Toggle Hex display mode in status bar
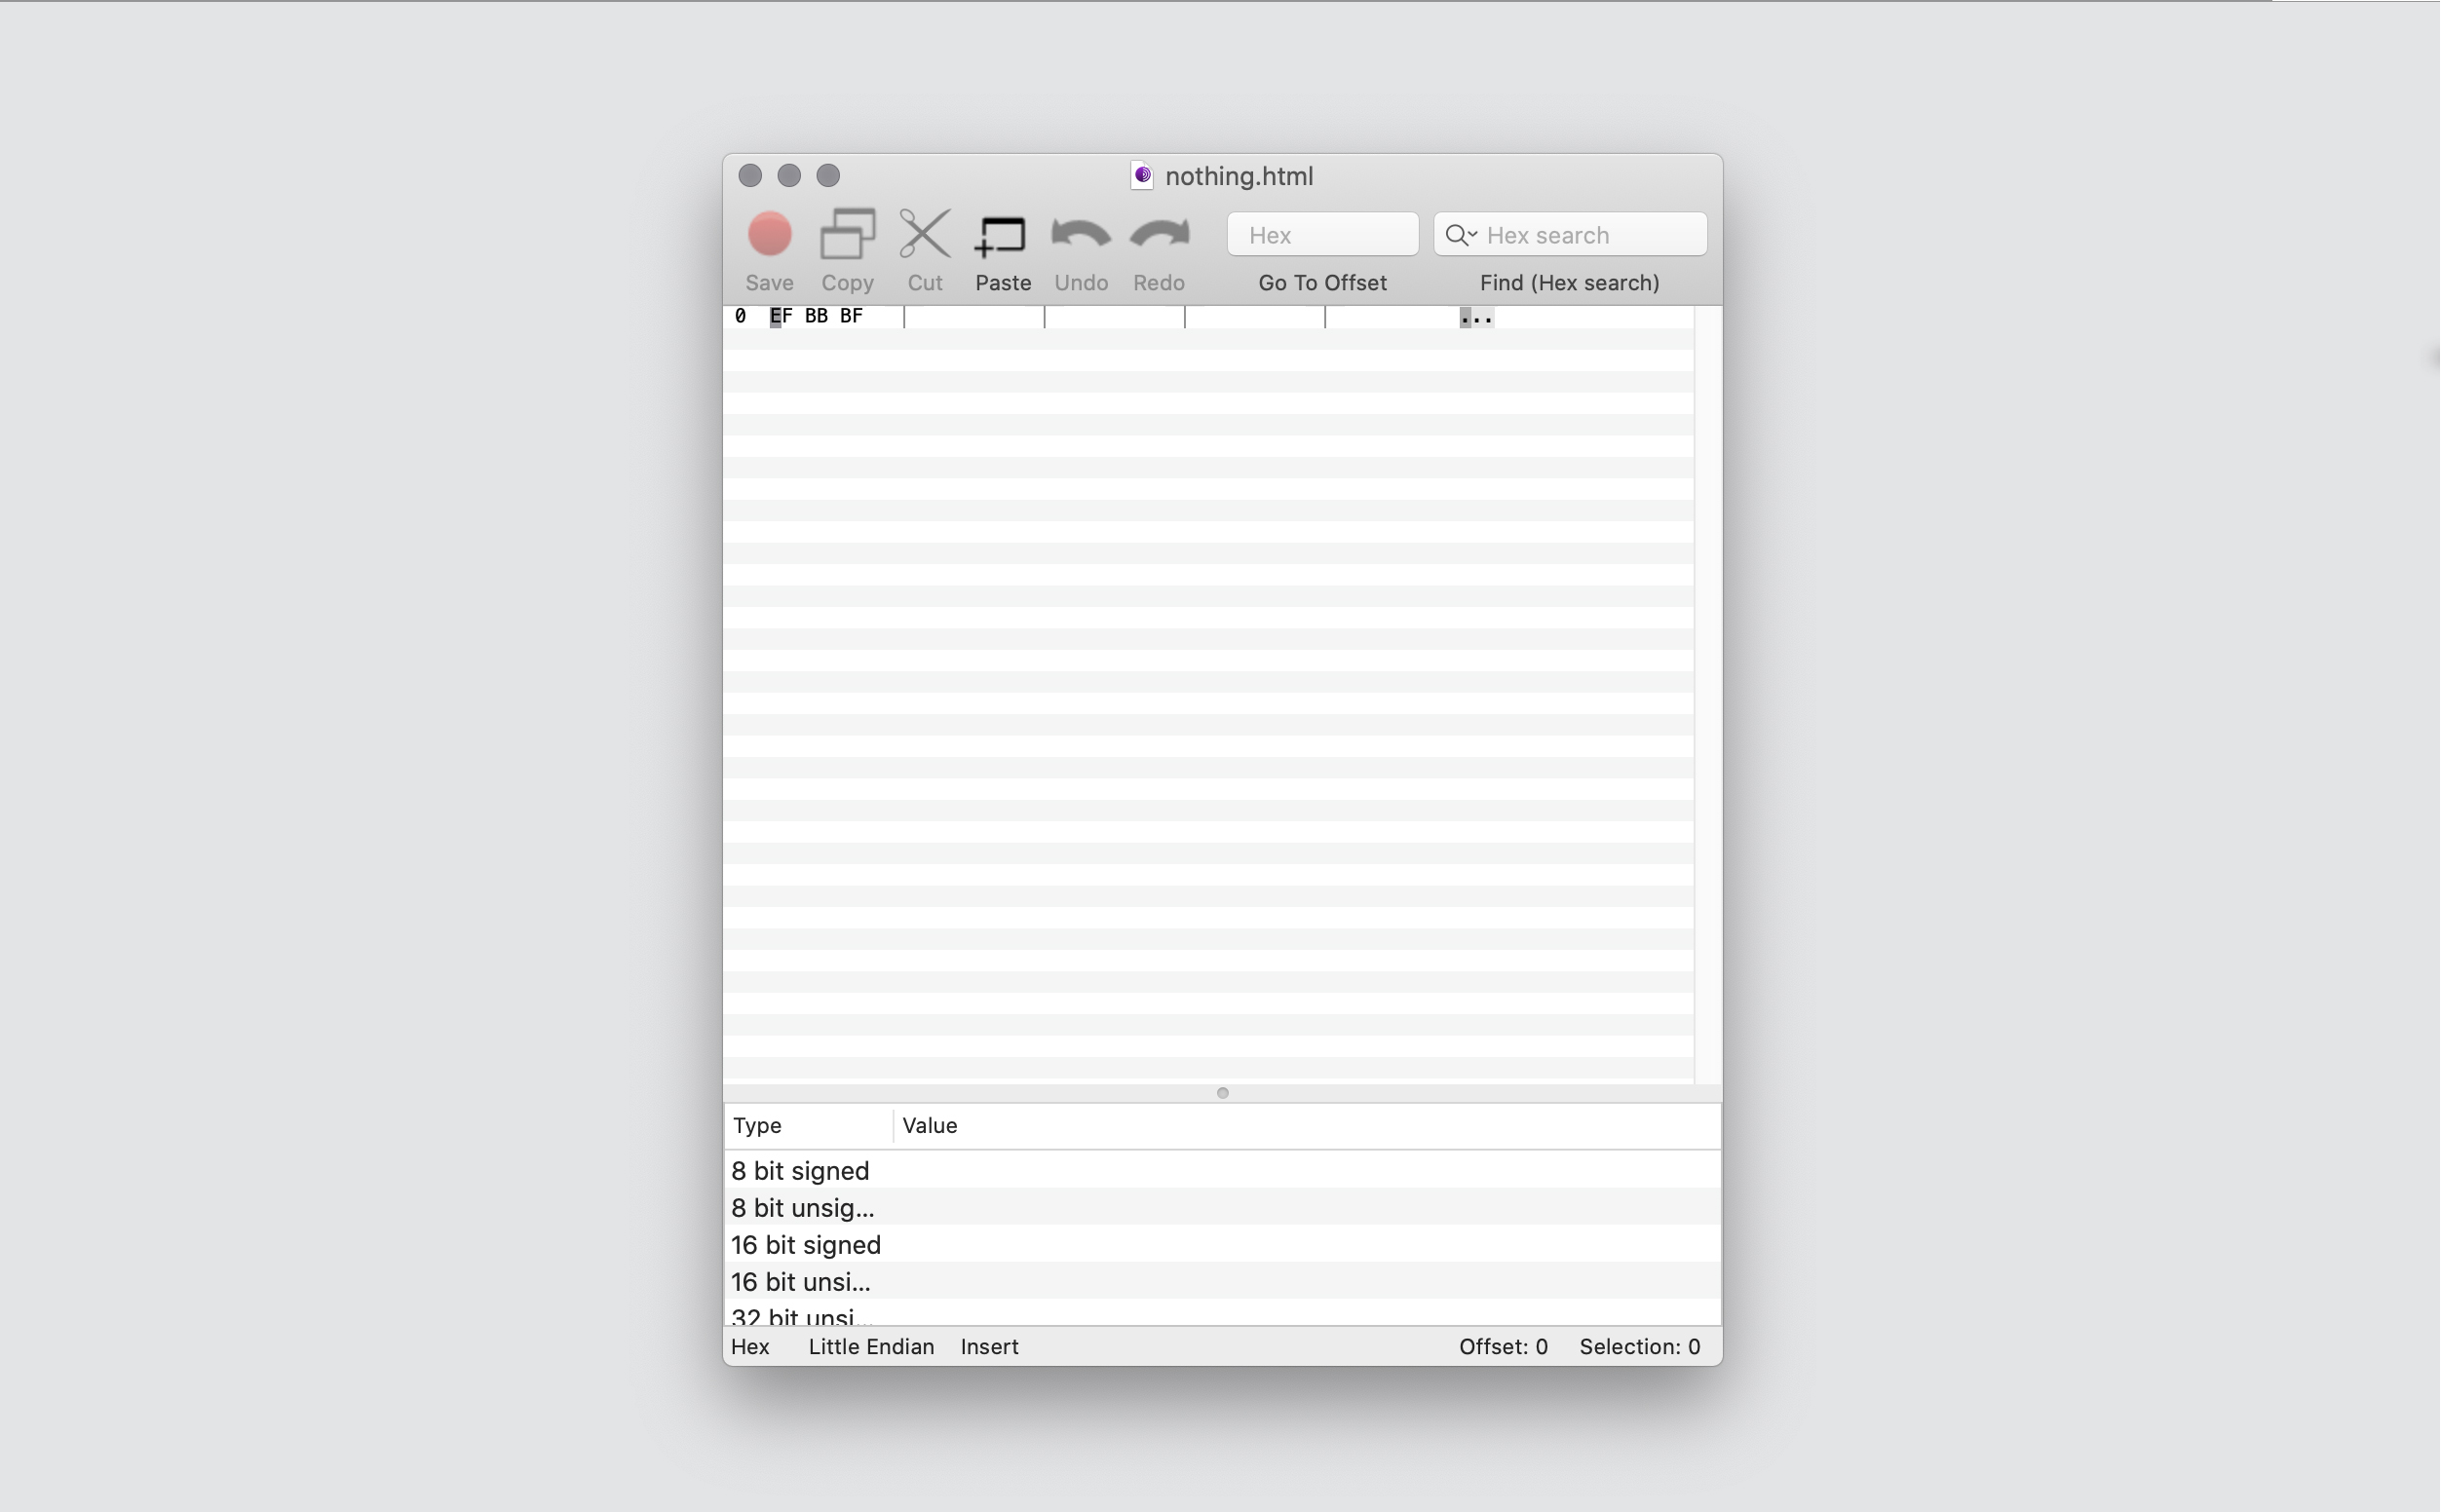 point(750,1347)
